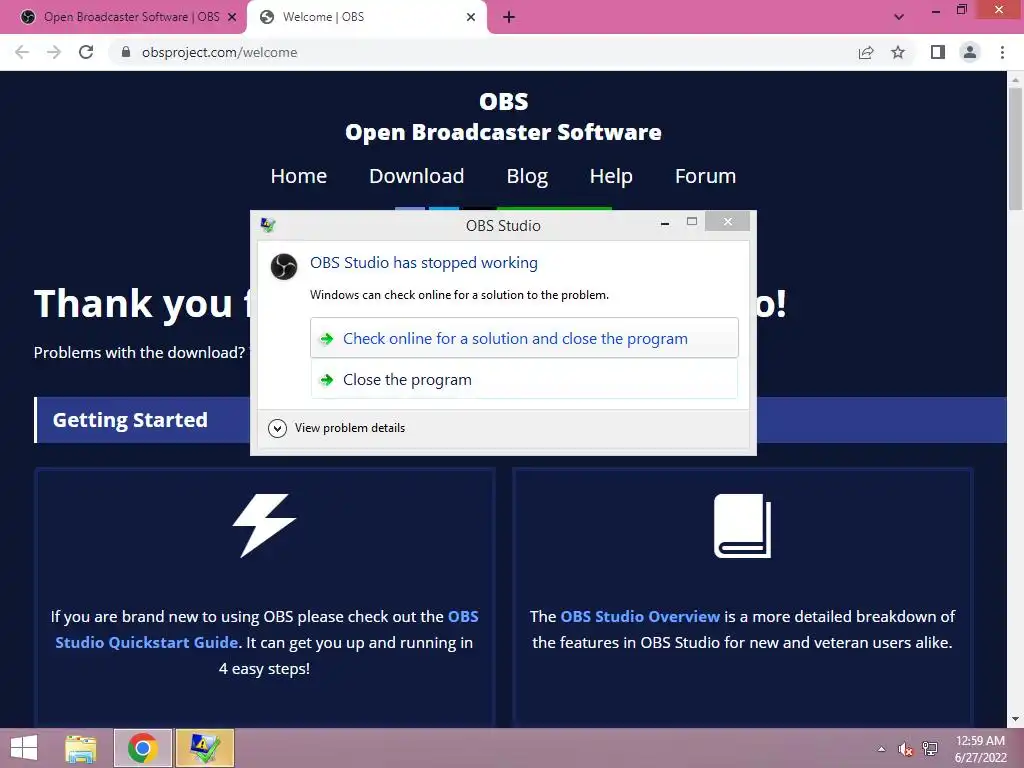1024x768 pixels.
Task: Open the Help nav link
Action: coord(611,176)
